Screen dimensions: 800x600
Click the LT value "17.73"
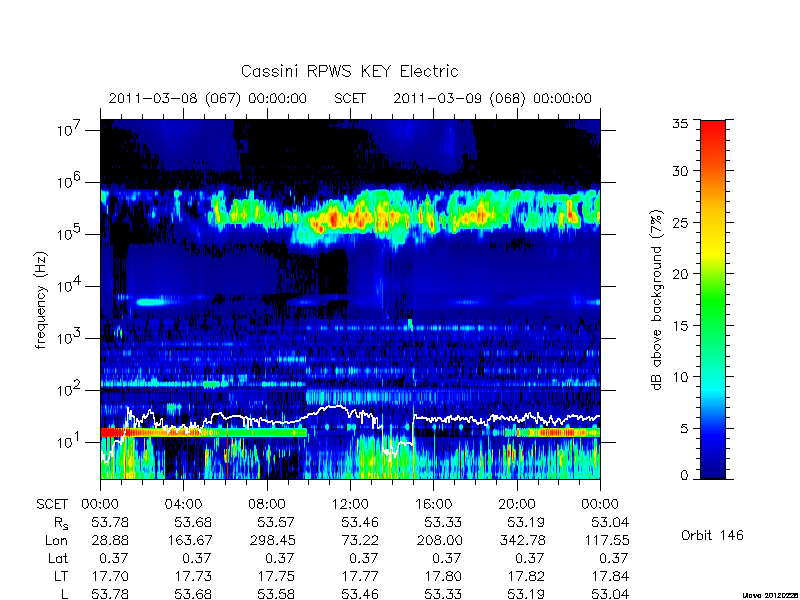tap(193, 576)
